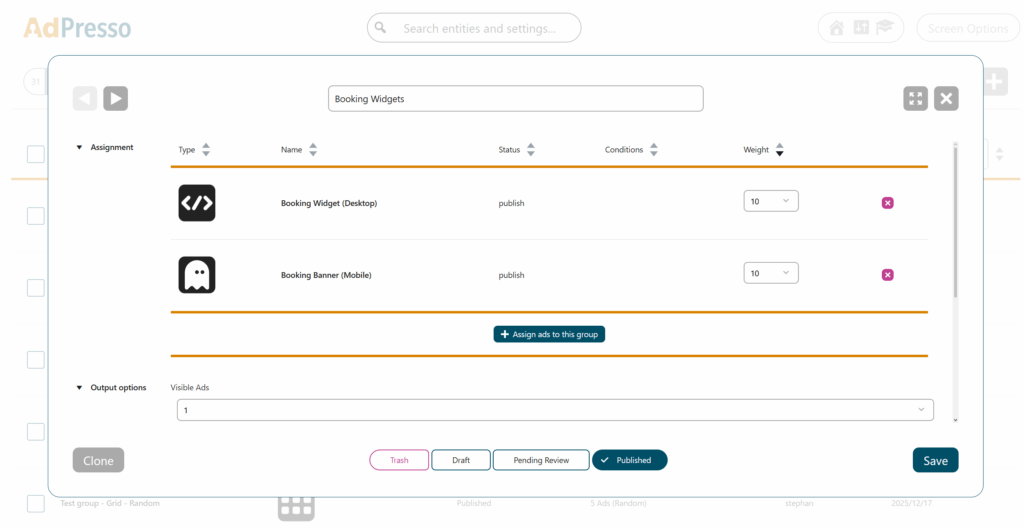Save the ad group changes
The width and height of the screenshot is (1024, 528).
pyautogui.click(x=935, y=460)
